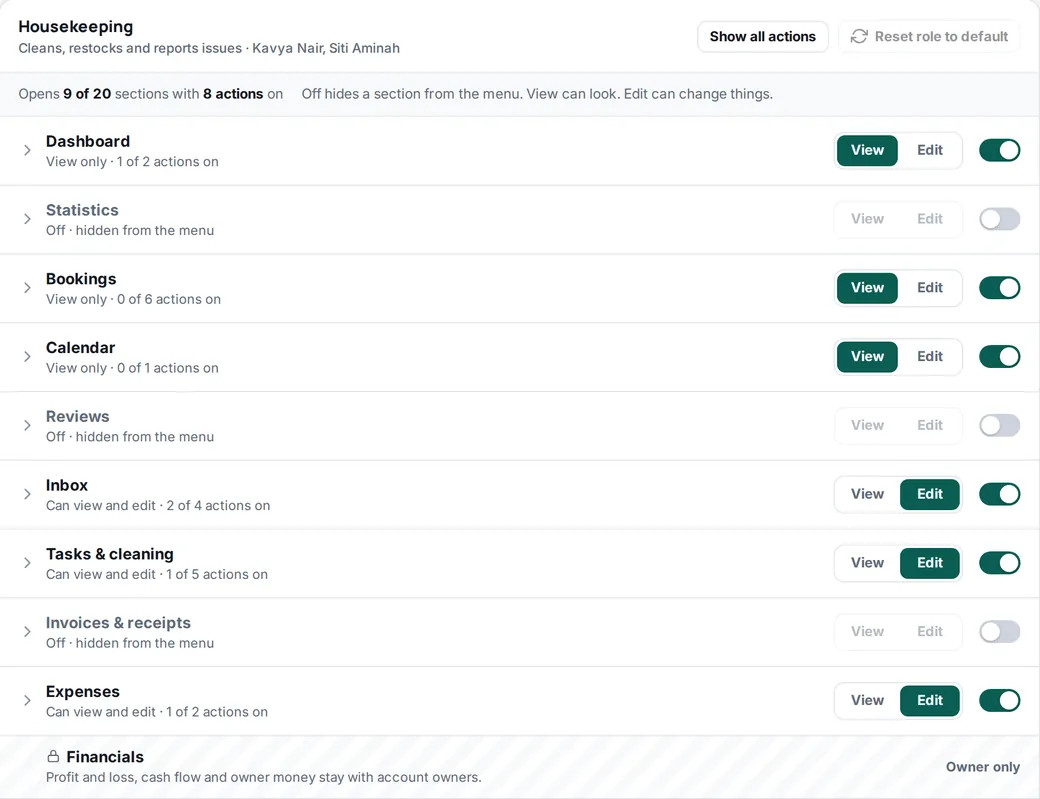Click the Financials locked section title
The width and height of the screenshot is (1040, 799).
105,757
